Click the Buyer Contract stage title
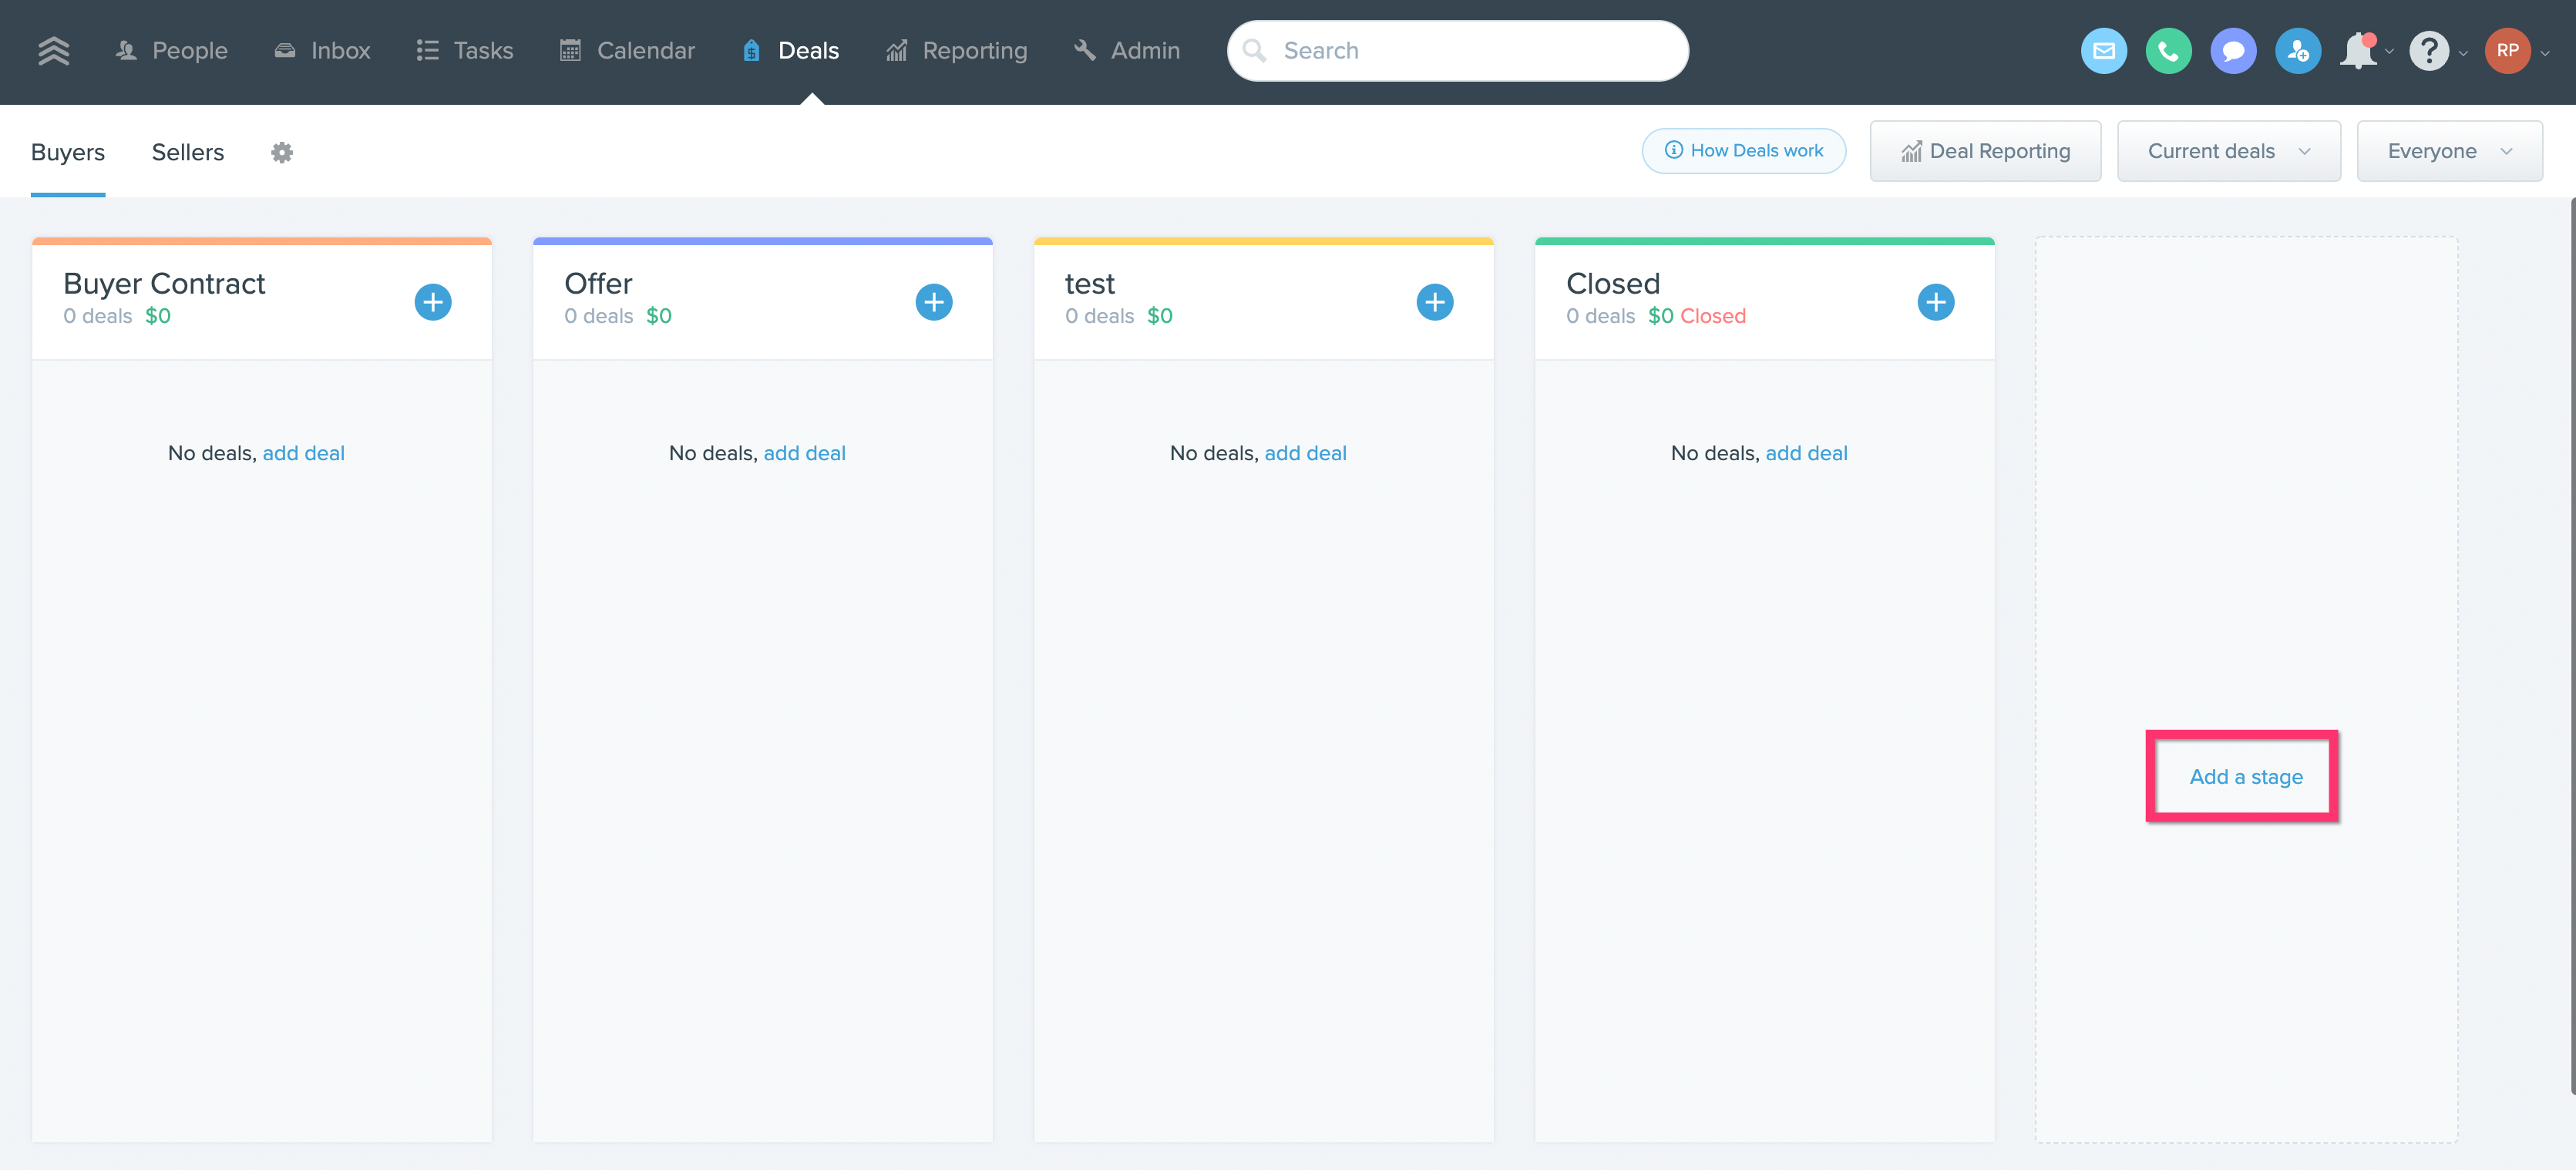Screen dimensions: 2576x1170 click(x=164, y=283)
